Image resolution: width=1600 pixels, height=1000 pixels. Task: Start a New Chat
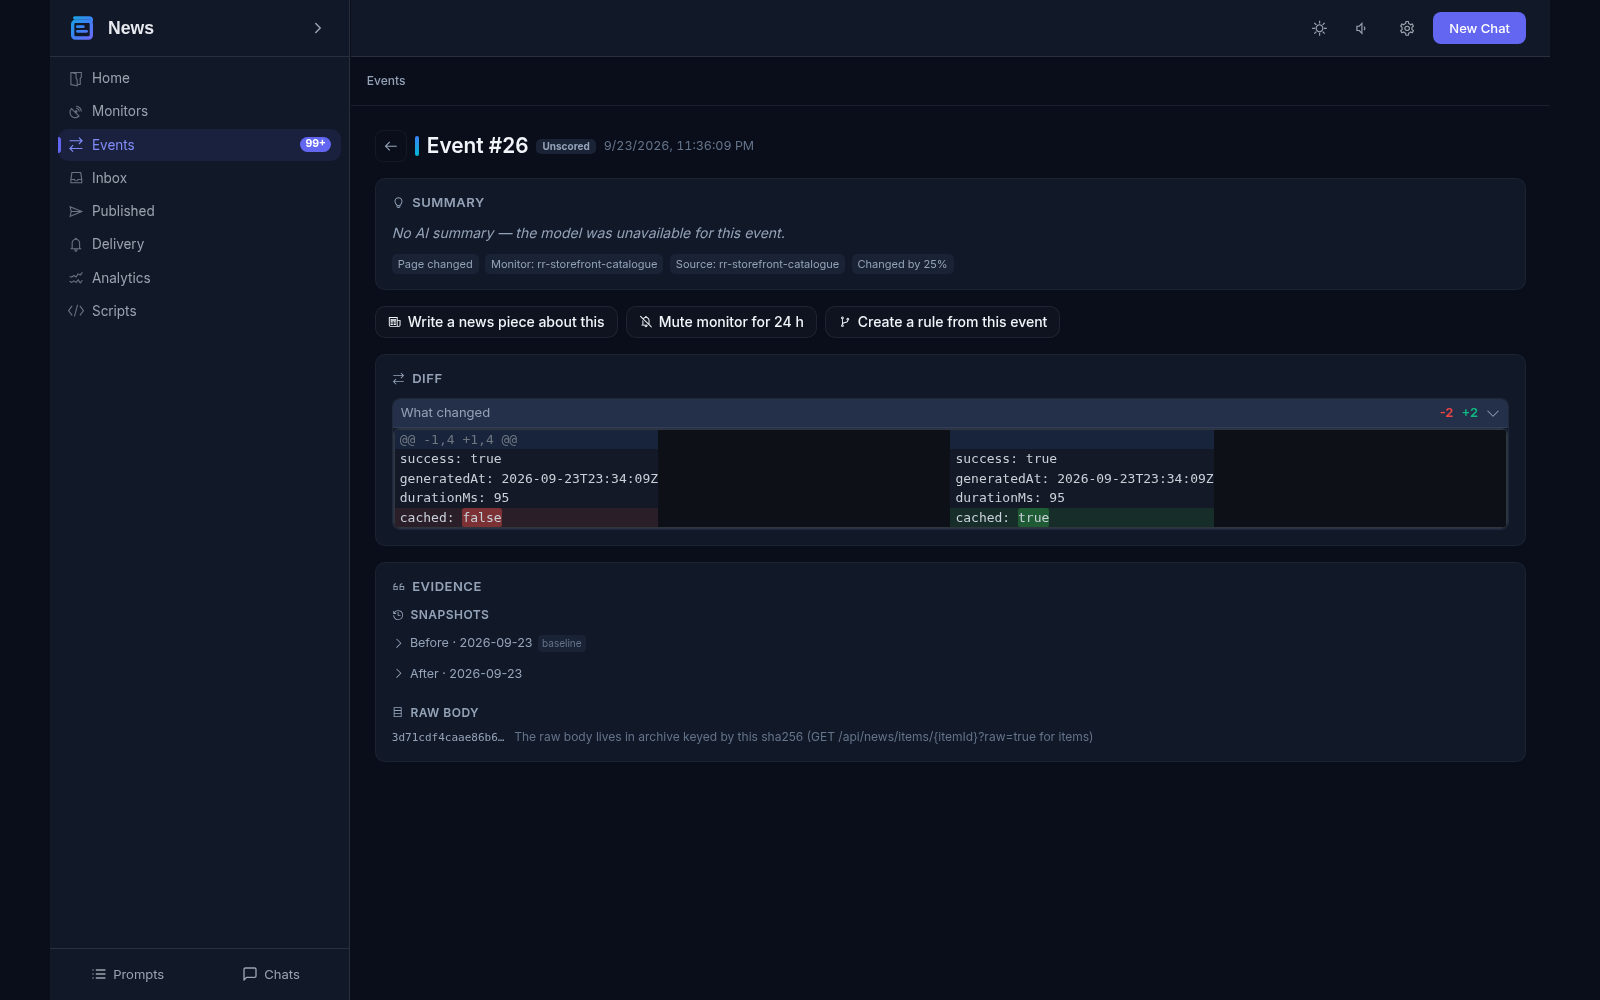coord(1479,28)
